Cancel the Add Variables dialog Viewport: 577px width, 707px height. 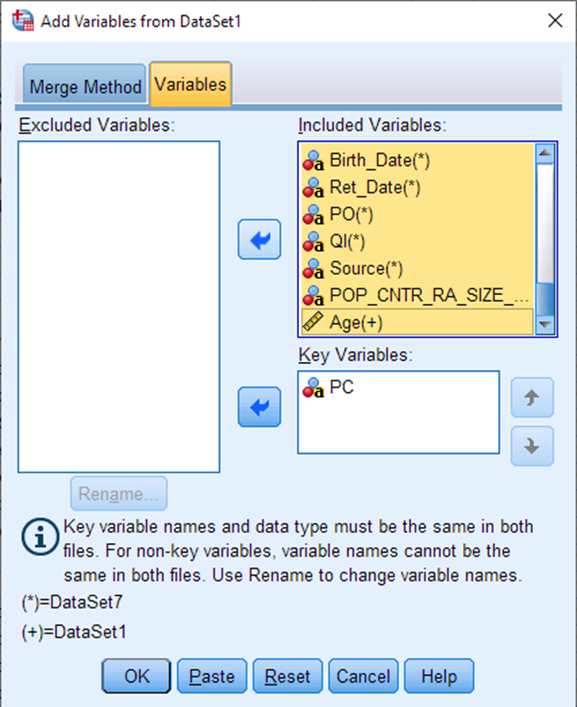[x=363, y=676]
